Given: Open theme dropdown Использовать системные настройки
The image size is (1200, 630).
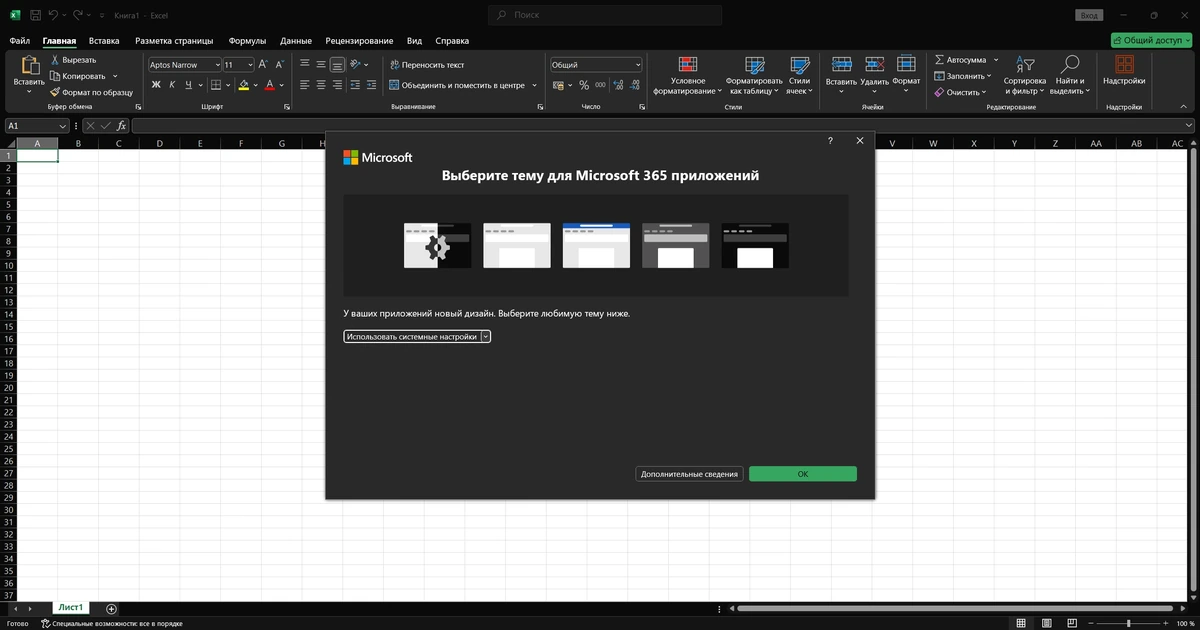Looking at the screenshot, I should (x=417, y=337).
